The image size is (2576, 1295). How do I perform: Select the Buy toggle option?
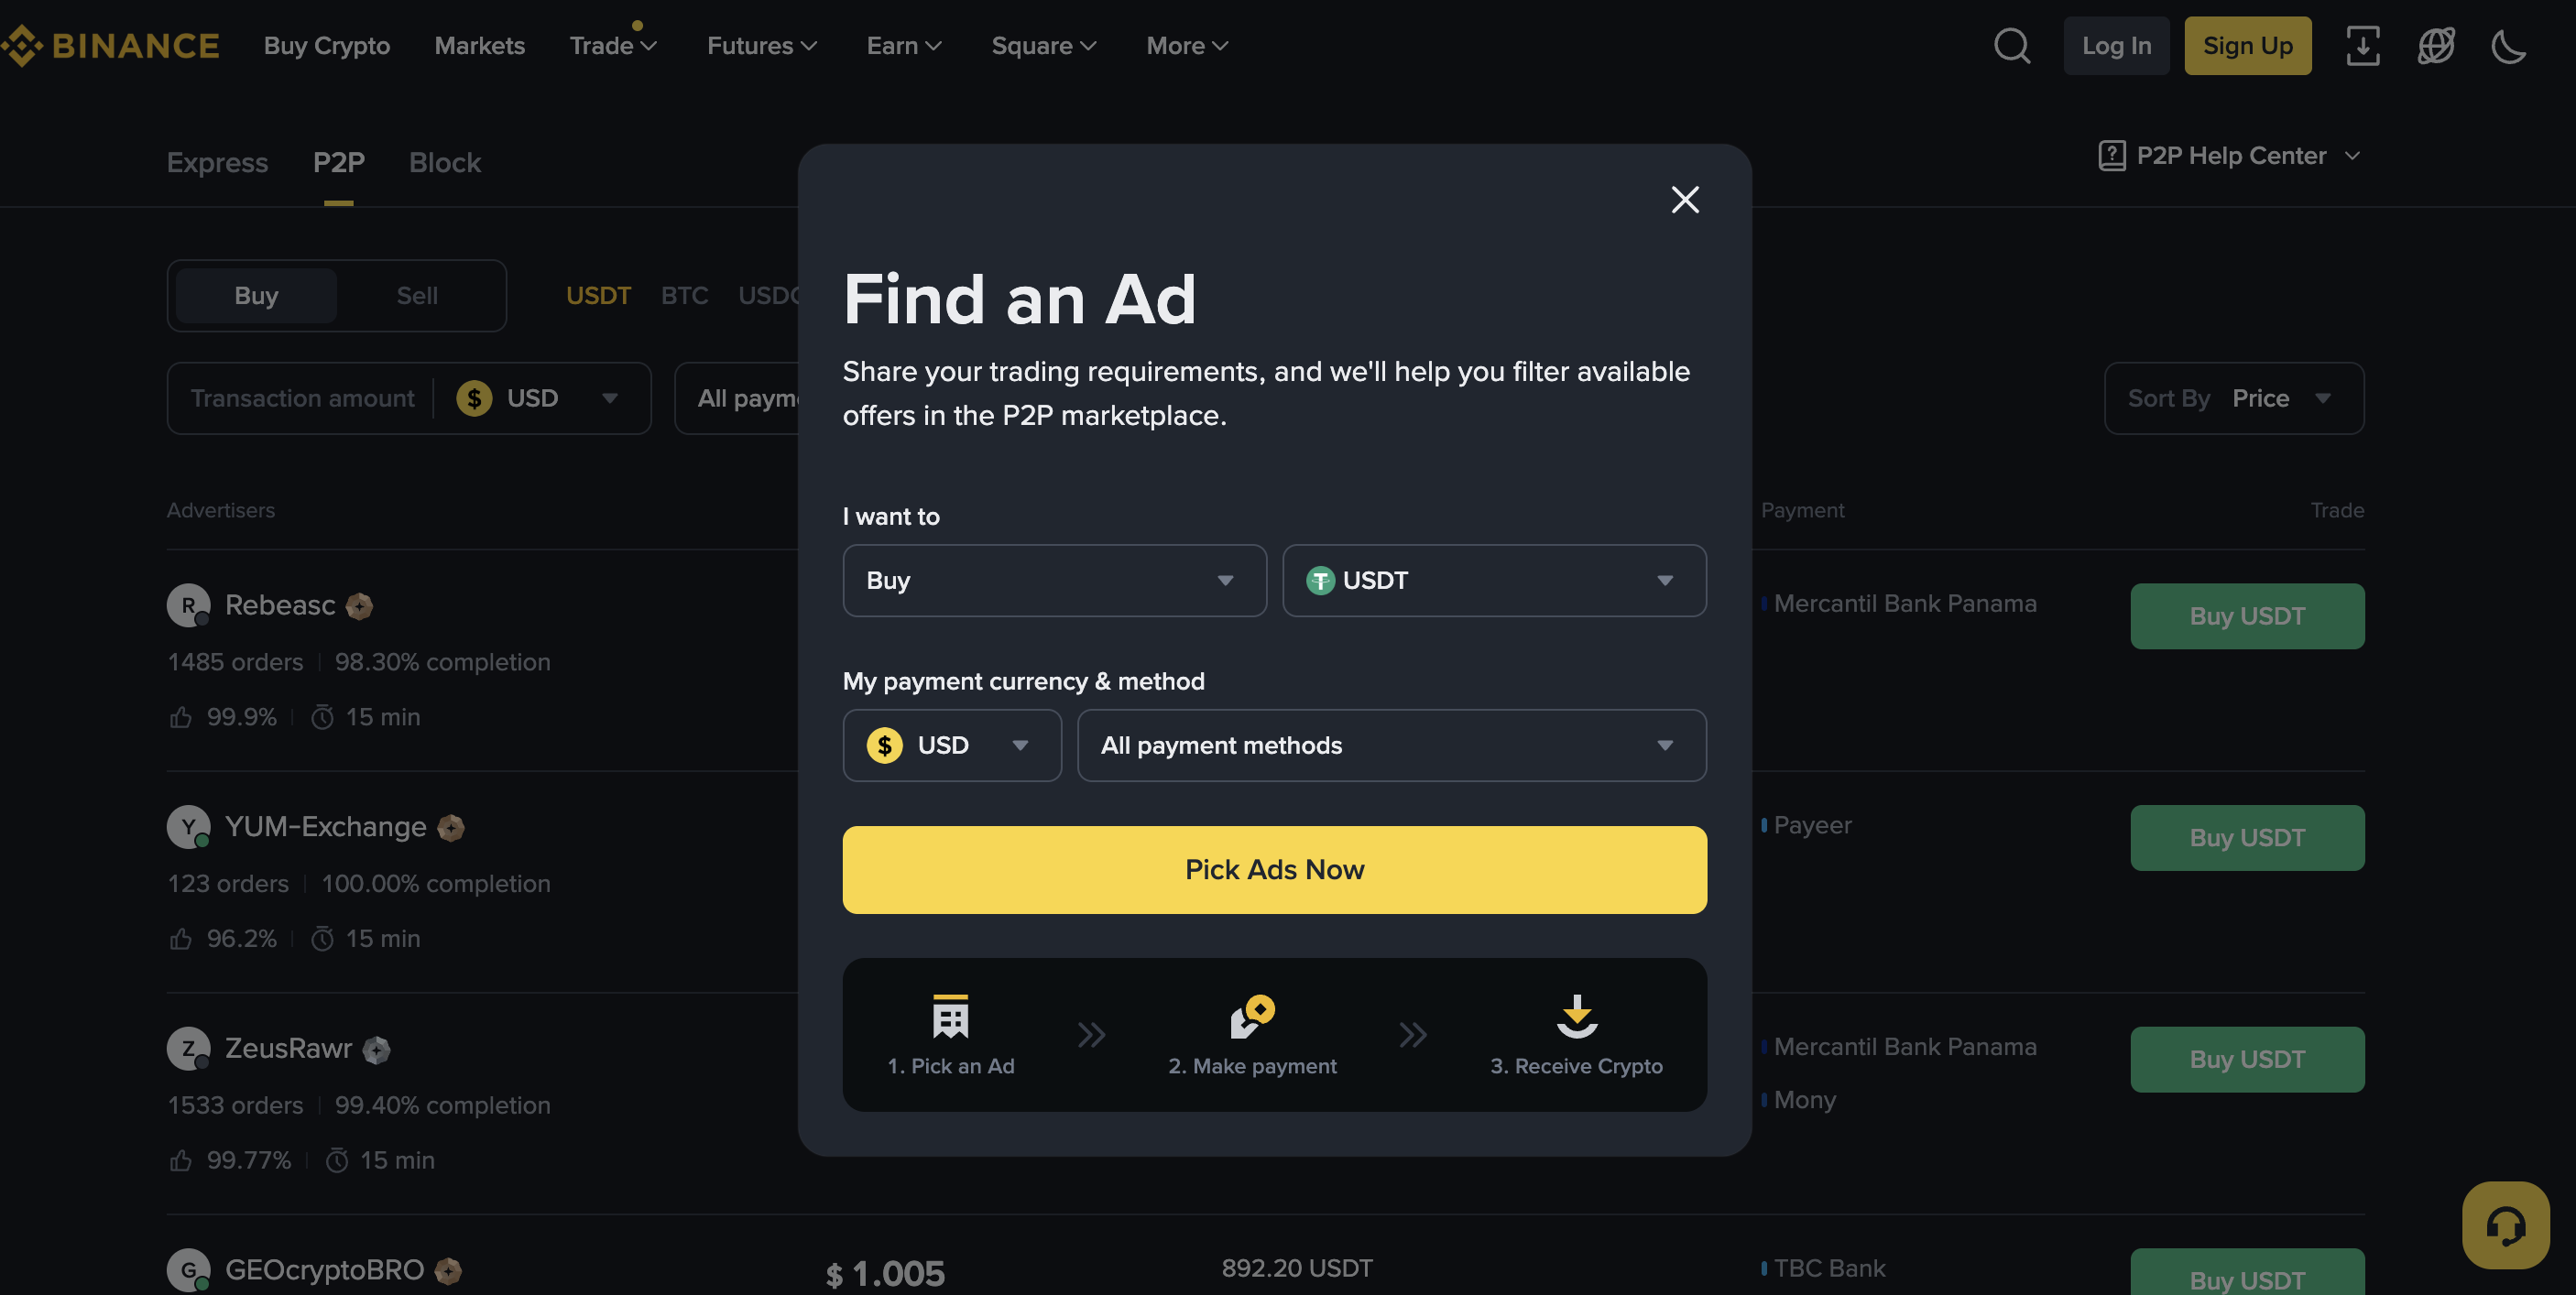pos(256,296)
